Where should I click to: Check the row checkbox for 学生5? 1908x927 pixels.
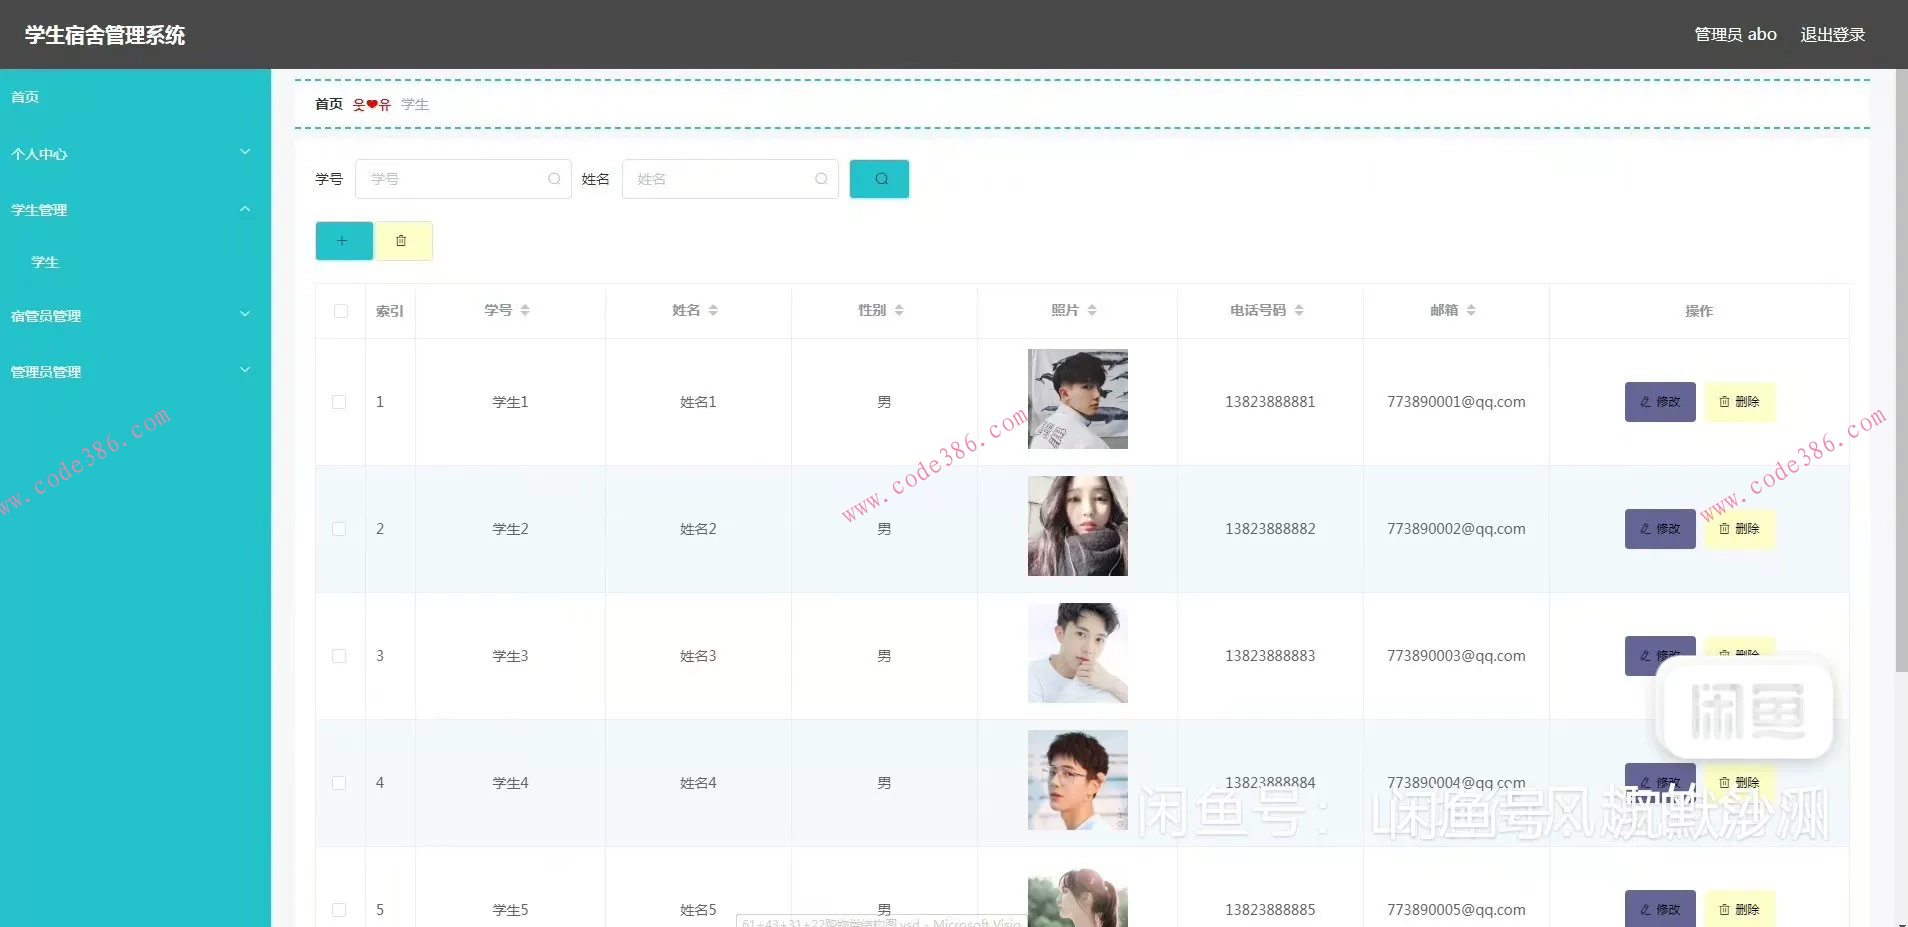(339, 910)
